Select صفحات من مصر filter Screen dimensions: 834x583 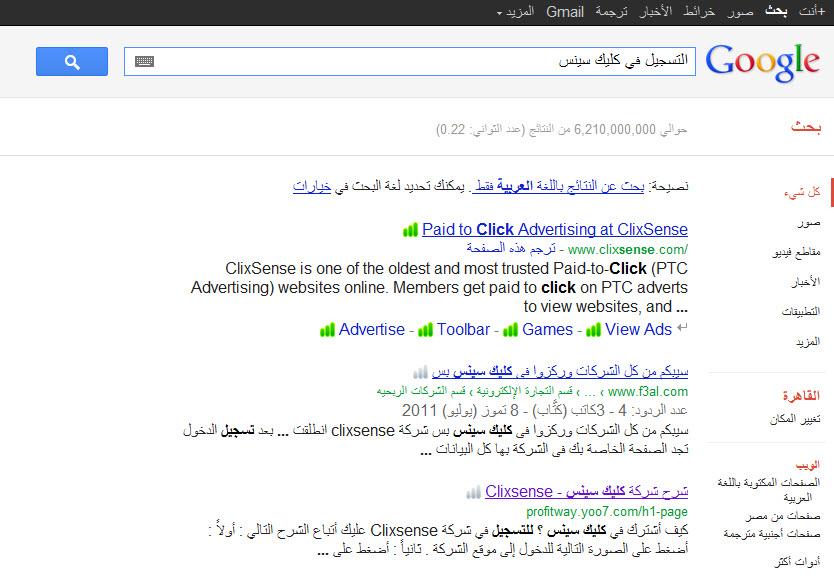(783, 517)
